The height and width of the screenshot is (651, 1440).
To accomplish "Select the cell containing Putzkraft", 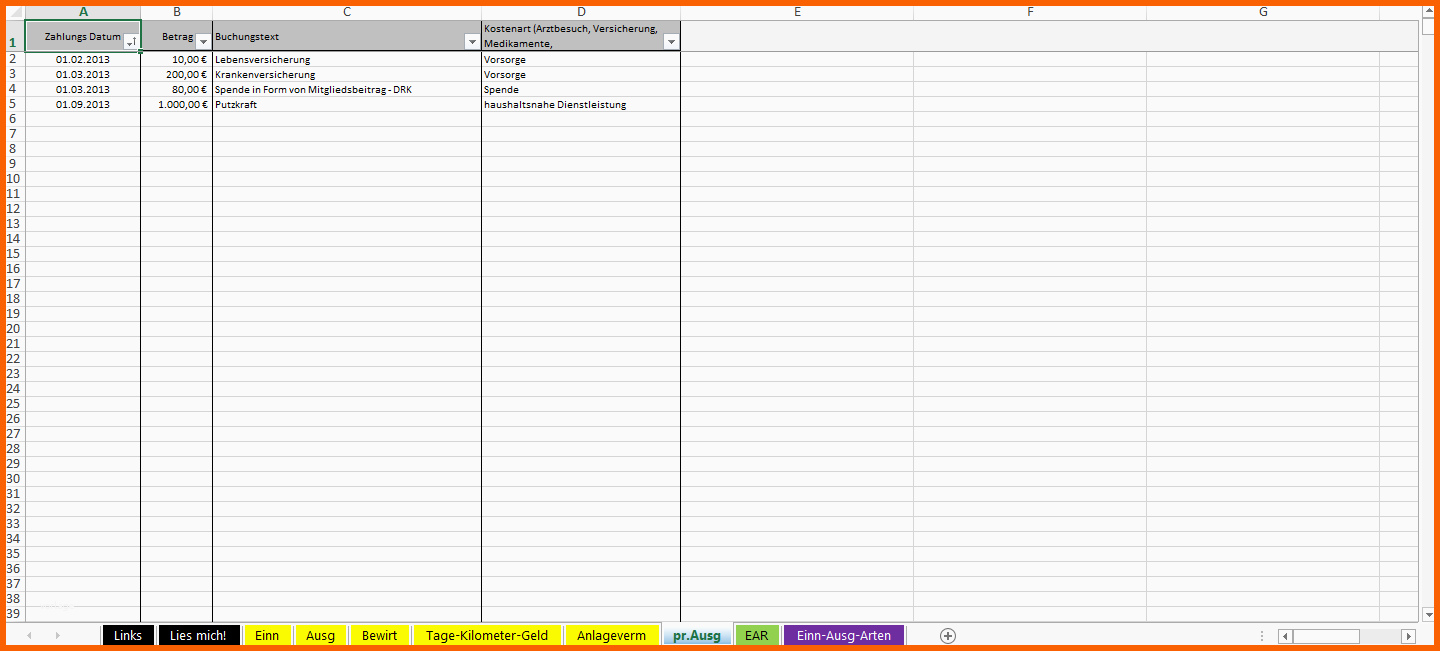I will point(347,104).
